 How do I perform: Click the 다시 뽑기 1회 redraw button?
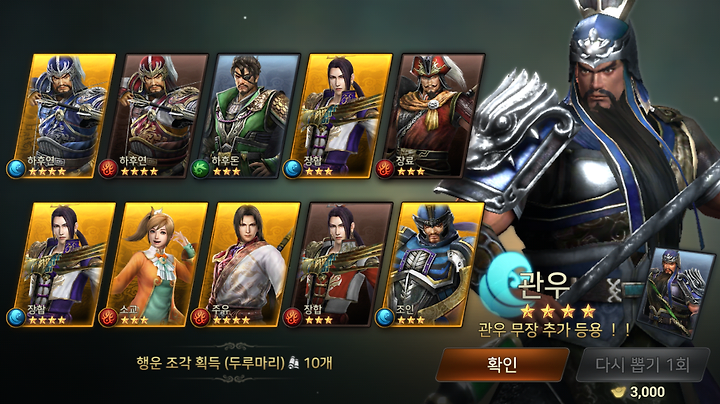coord(643,365)
